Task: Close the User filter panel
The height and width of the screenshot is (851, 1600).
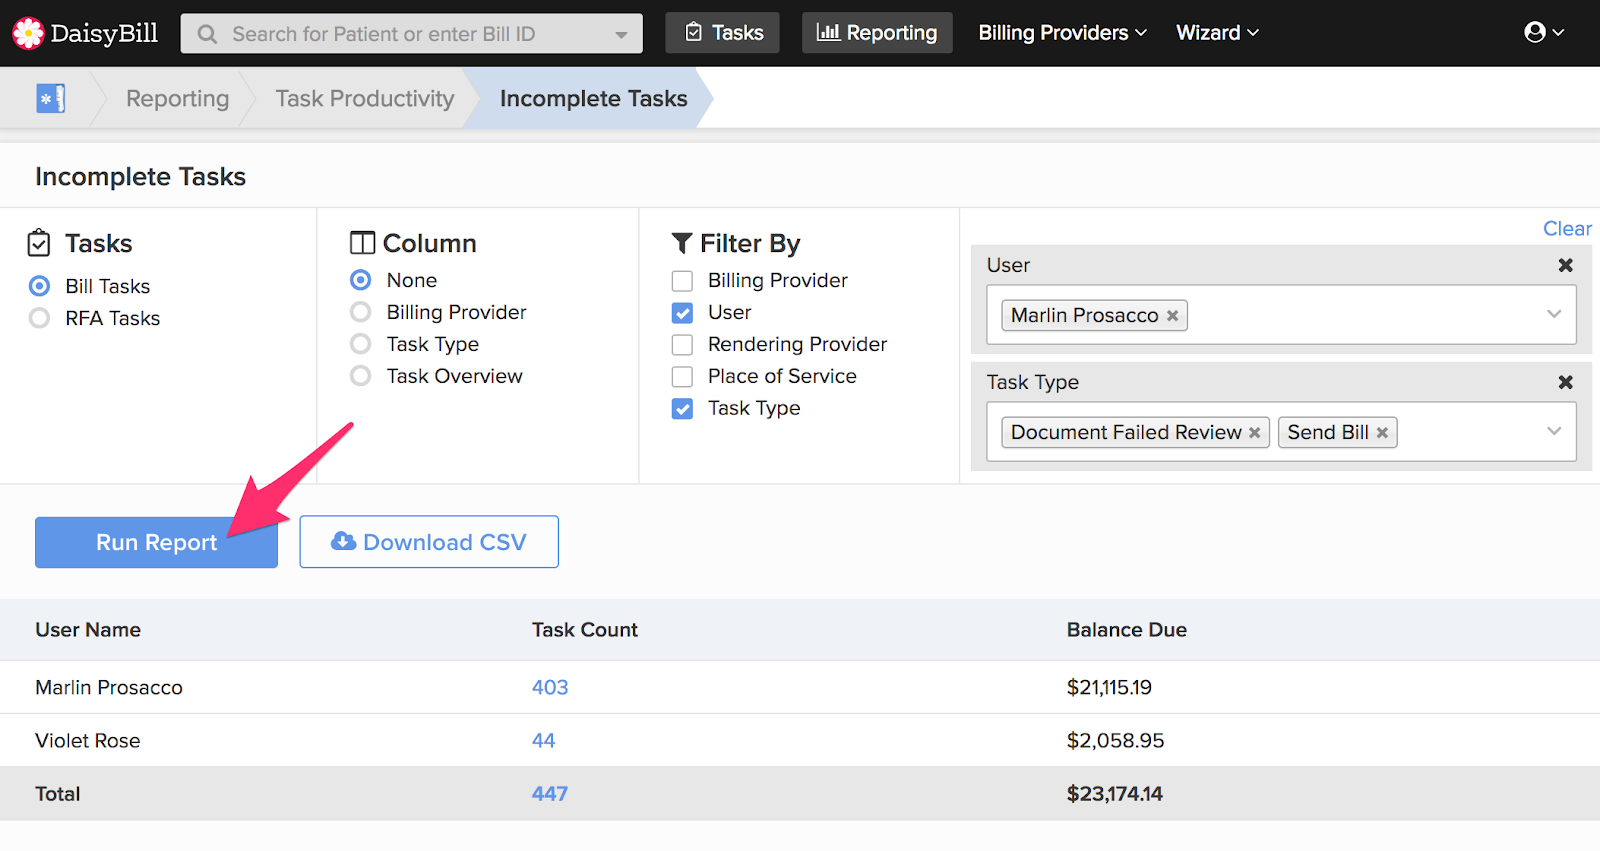Action: point(1565,265)
